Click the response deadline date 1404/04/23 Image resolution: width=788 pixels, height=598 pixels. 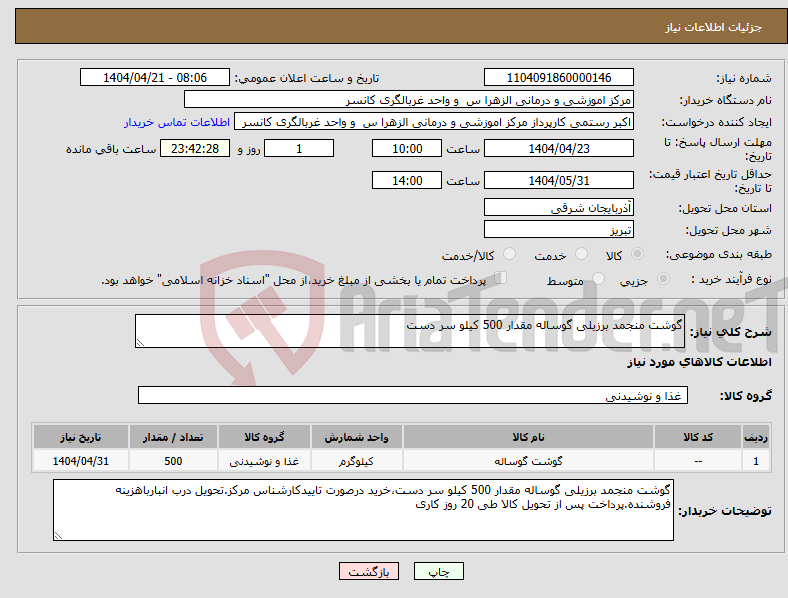click(x=558, y=148)
